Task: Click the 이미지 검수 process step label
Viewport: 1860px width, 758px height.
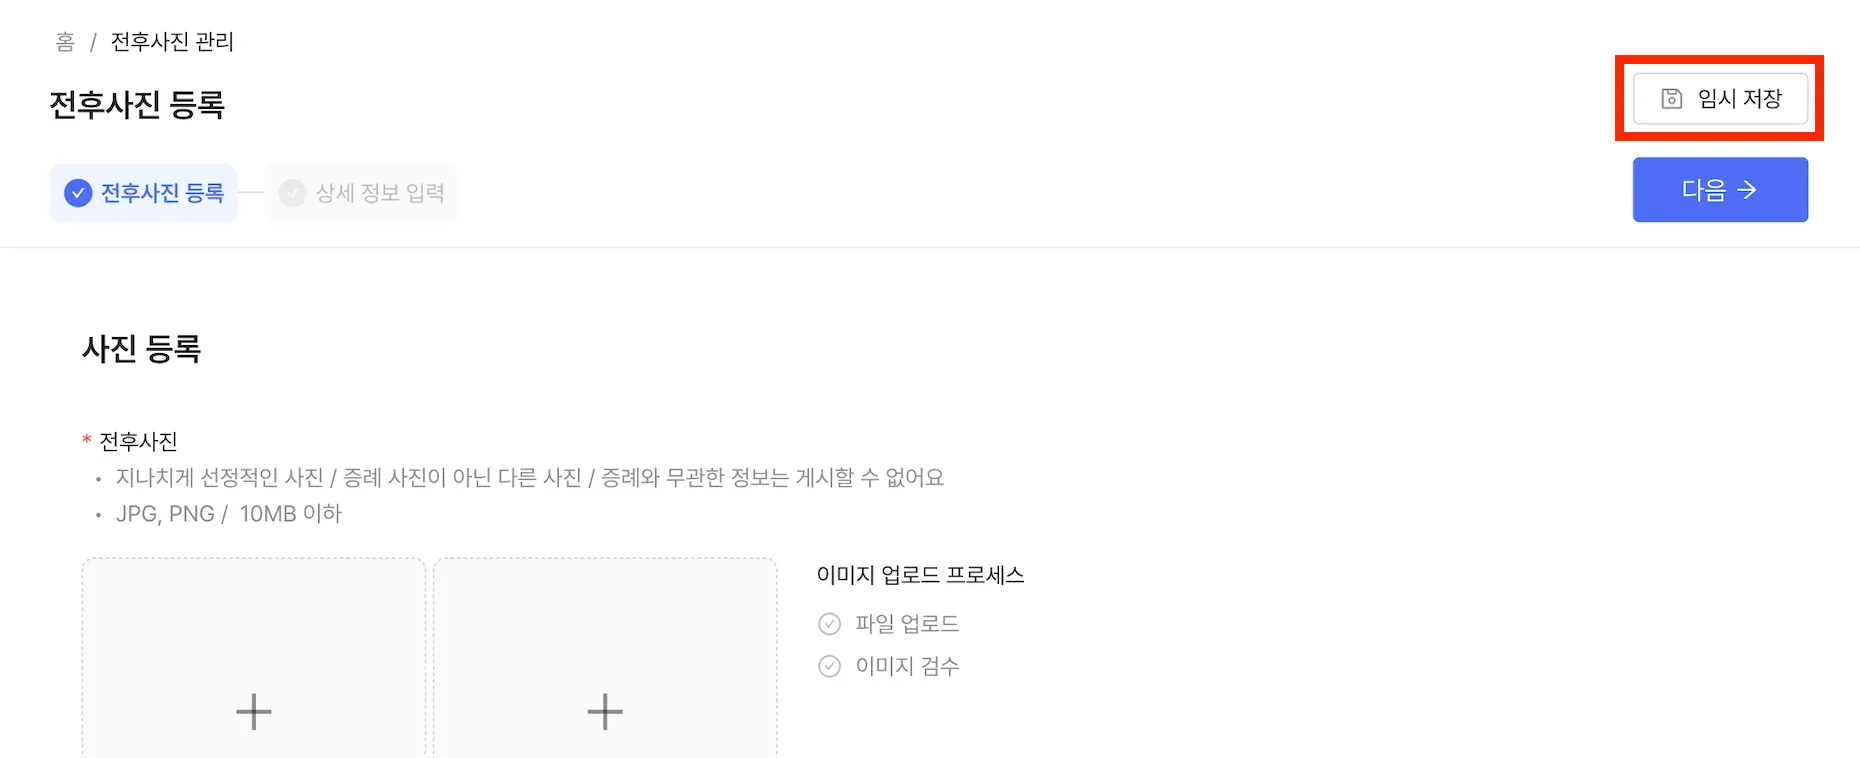Action: [x=907, y=666]
